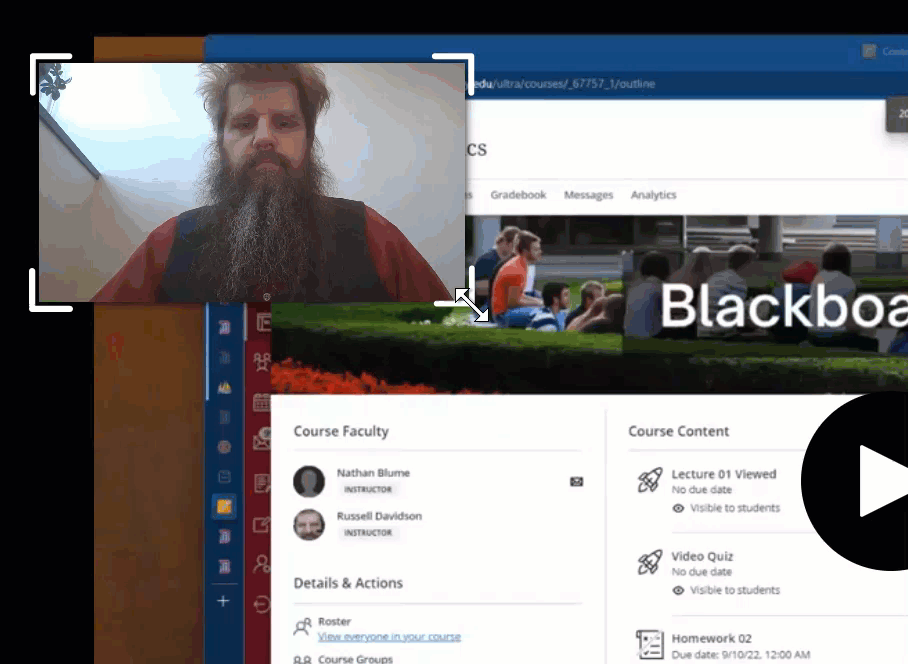Image resolution: width=908 pixels, height=664 pixels.
Task: Click the webcam preview overlay
Action: [252, 182]
